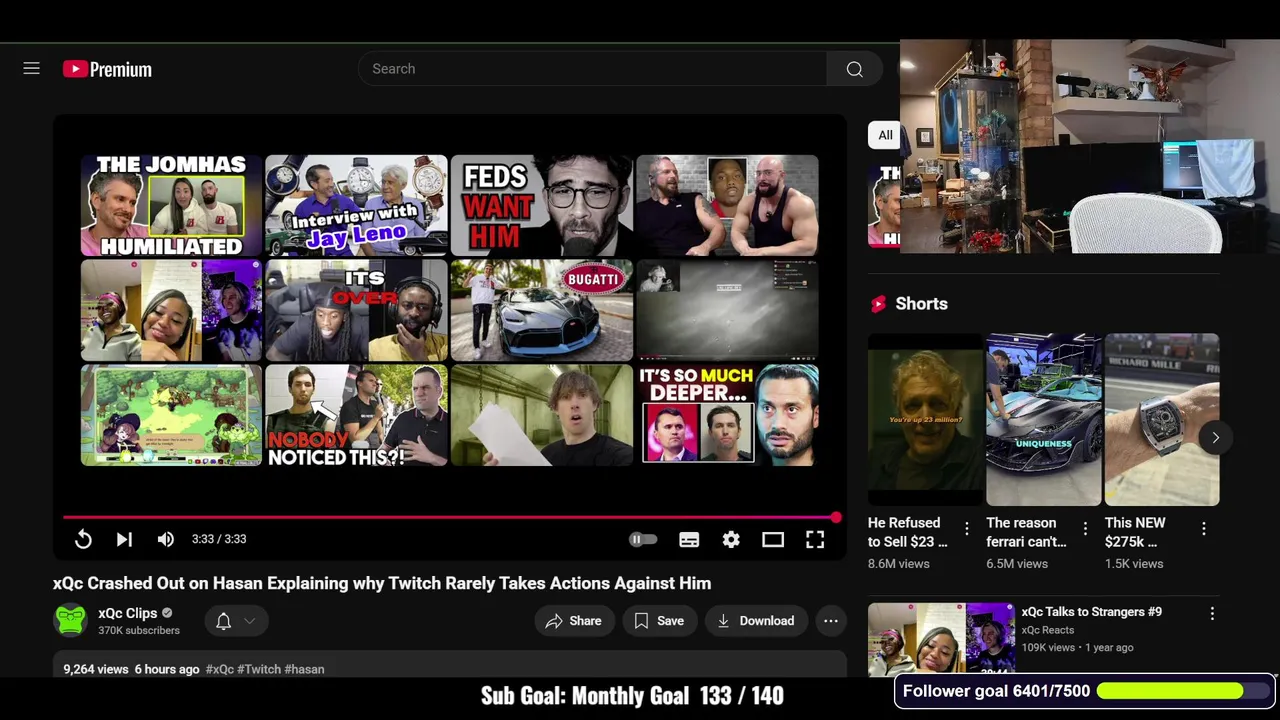Enter full screen mode

(815, 539)
